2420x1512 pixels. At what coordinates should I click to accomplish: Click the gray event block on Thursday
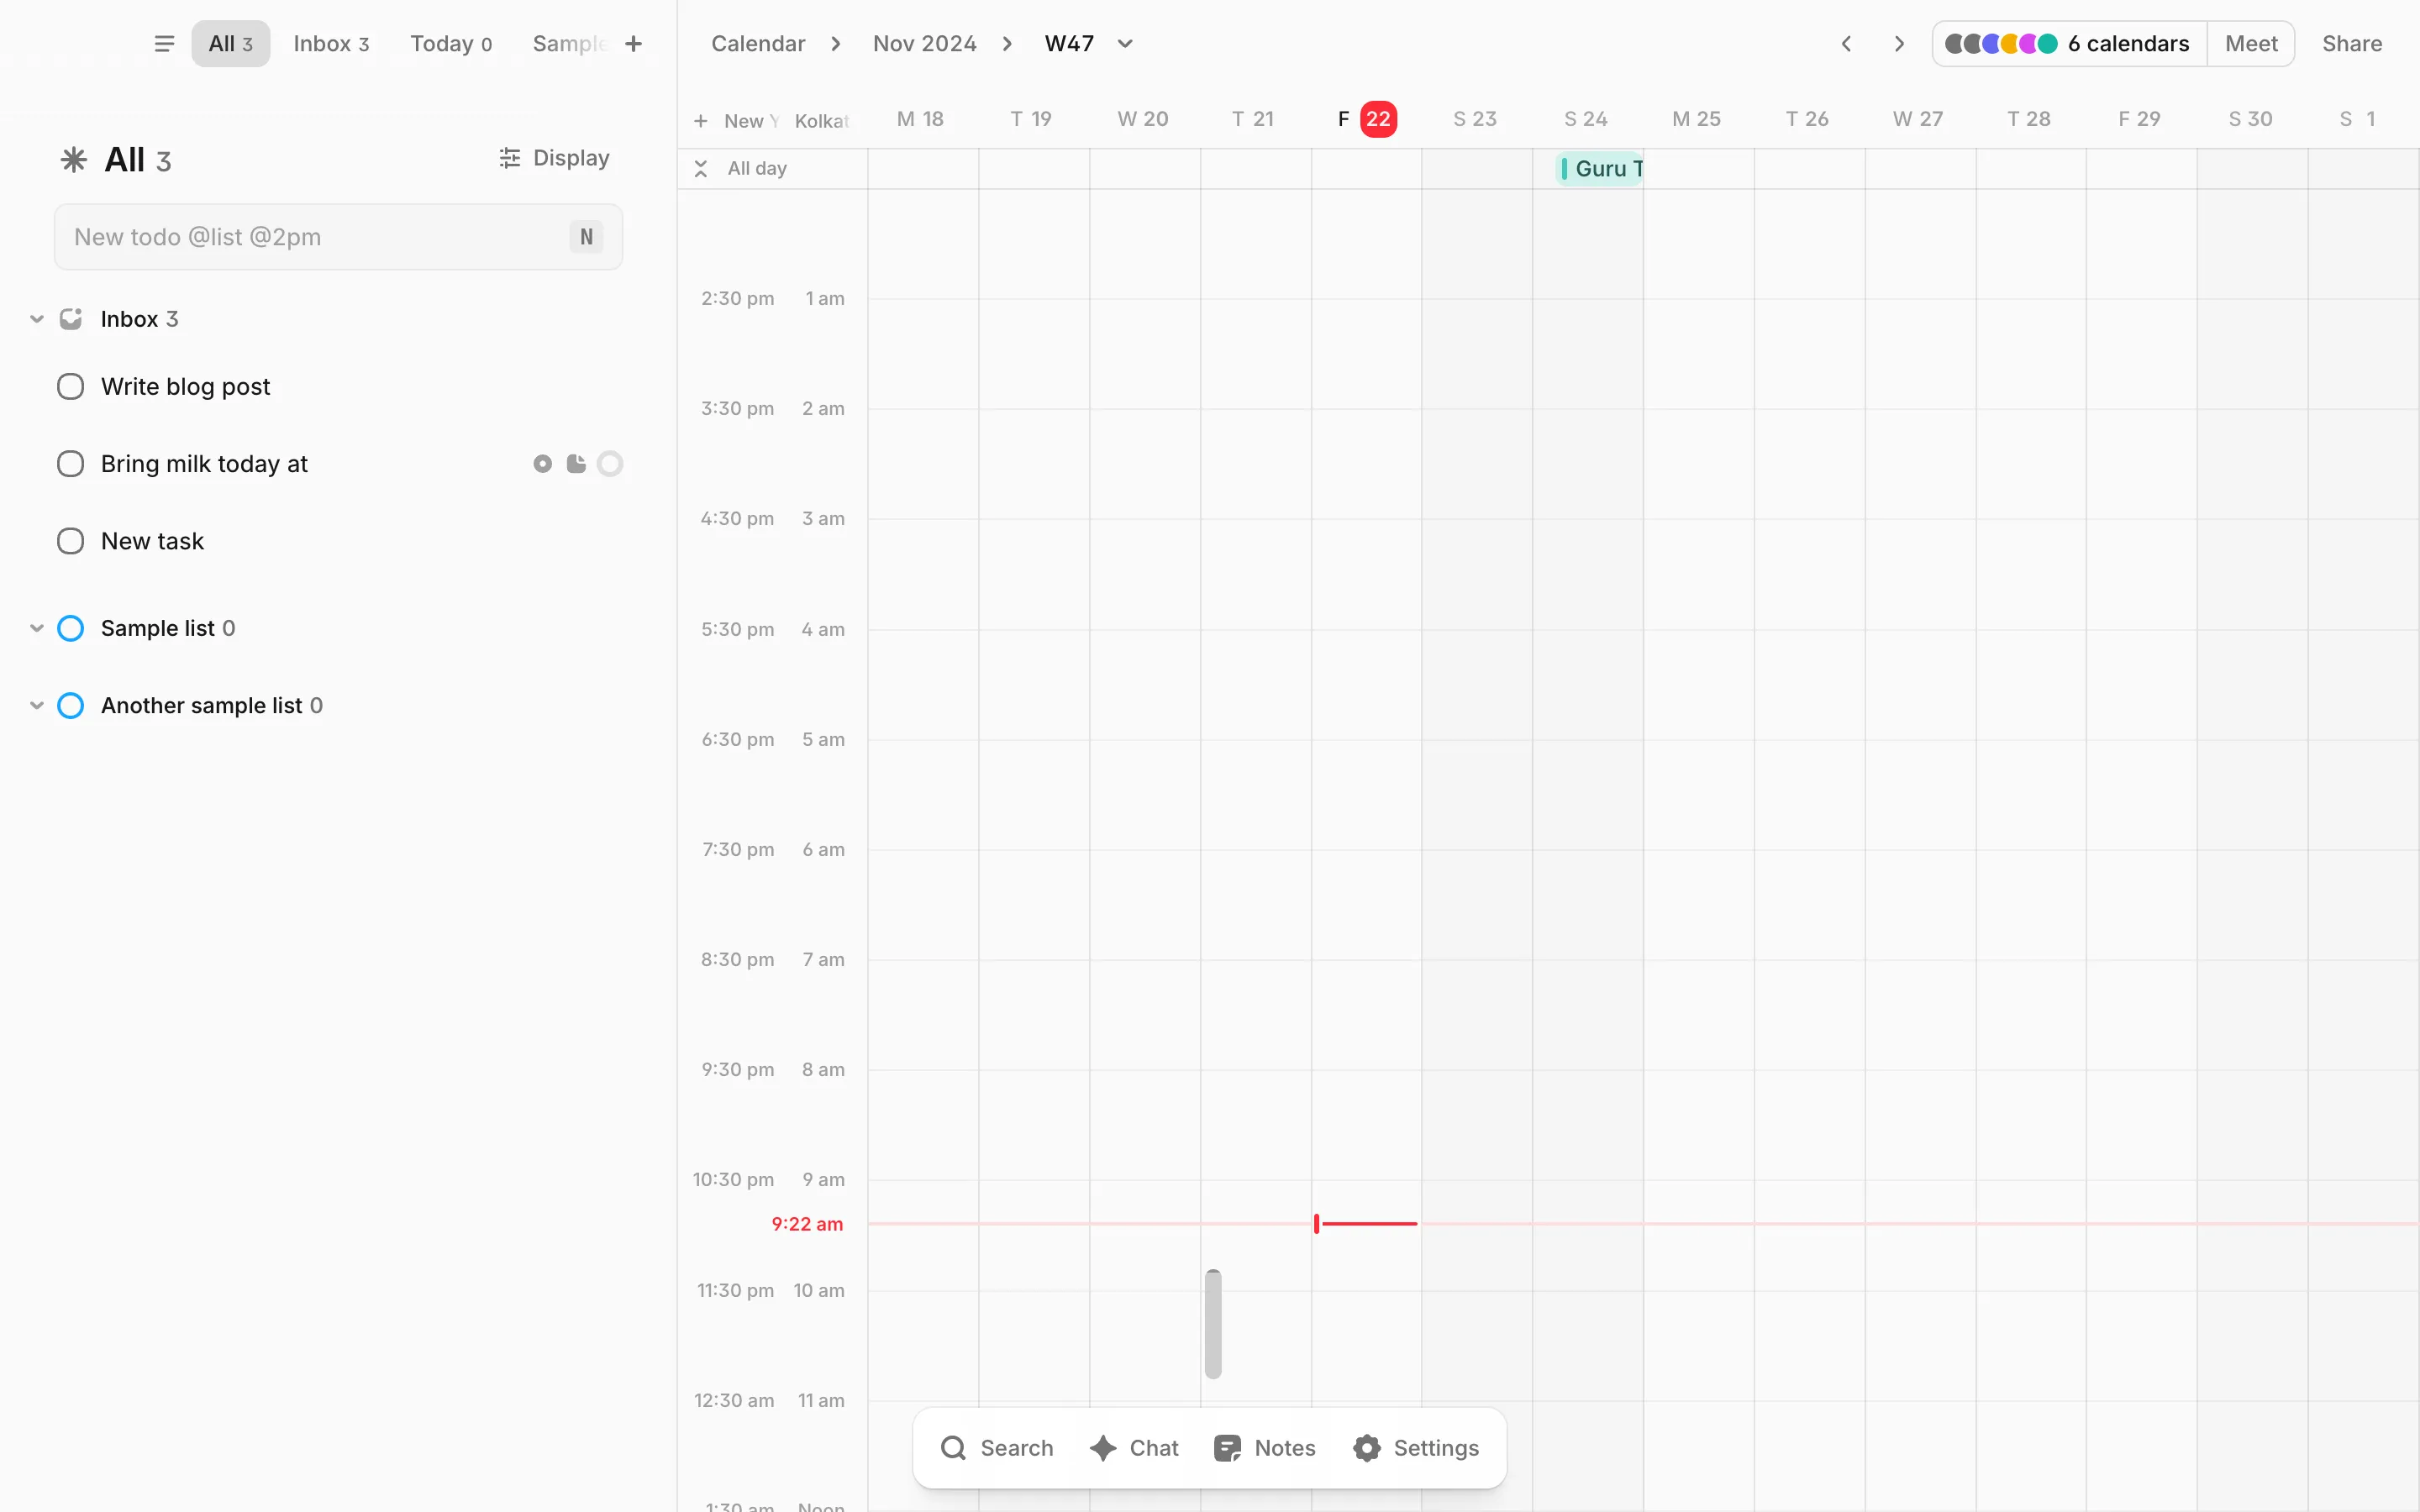tap(1213, 1324)
